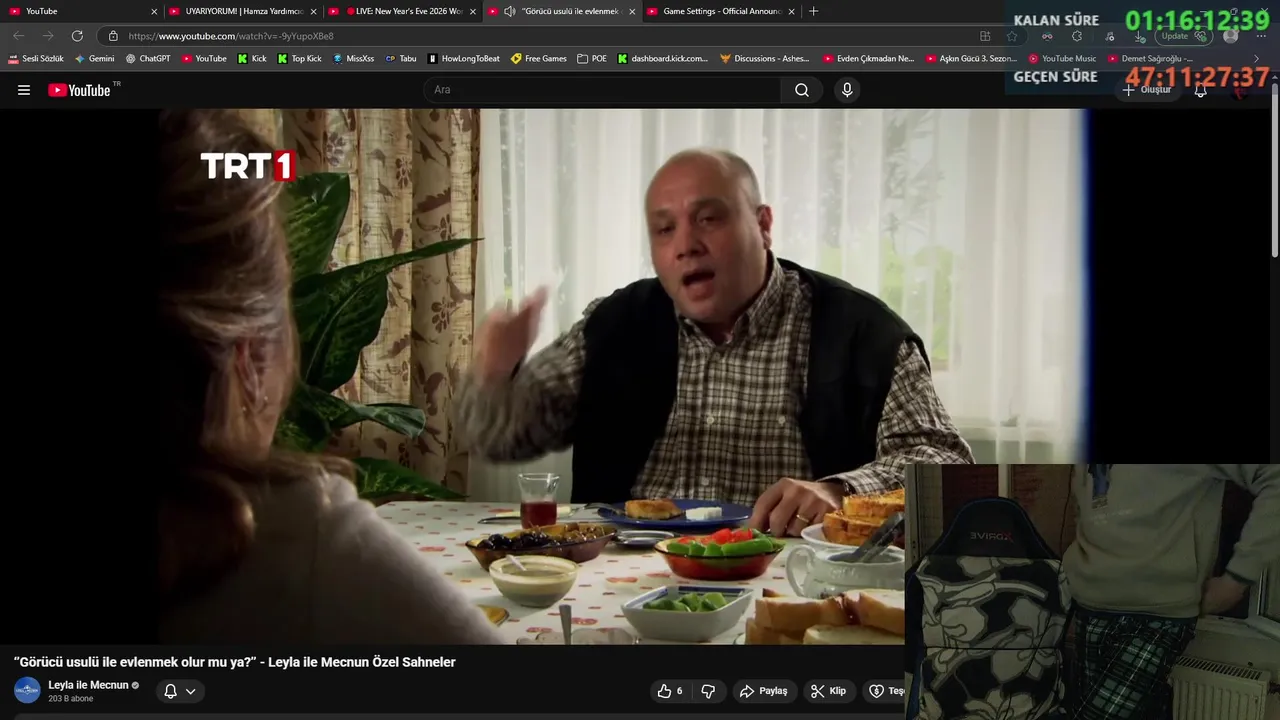Open 'Evden Çıkmadan Ne...' bookmark
1280x720 pixels.
tap(869, 59)
